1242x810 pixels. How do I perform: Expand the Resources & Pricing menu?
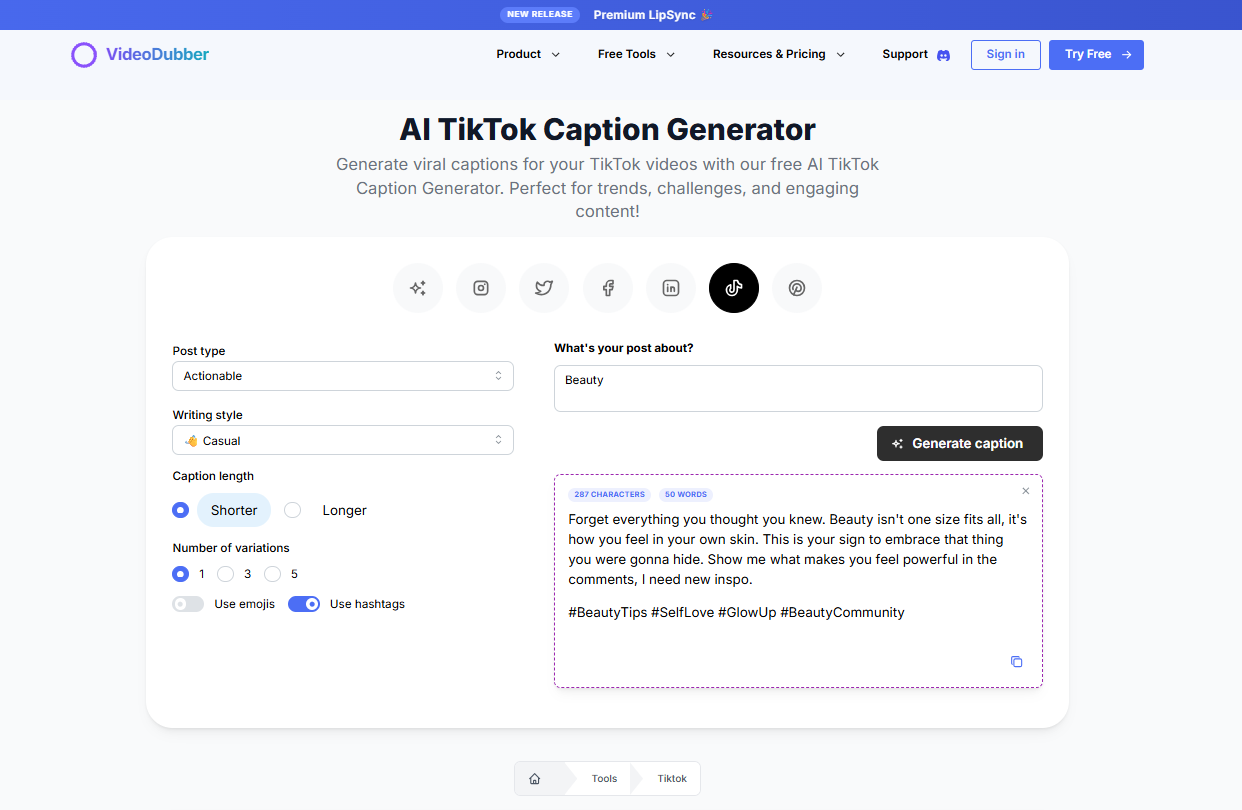pyautogui.click(x=779, y=54)
